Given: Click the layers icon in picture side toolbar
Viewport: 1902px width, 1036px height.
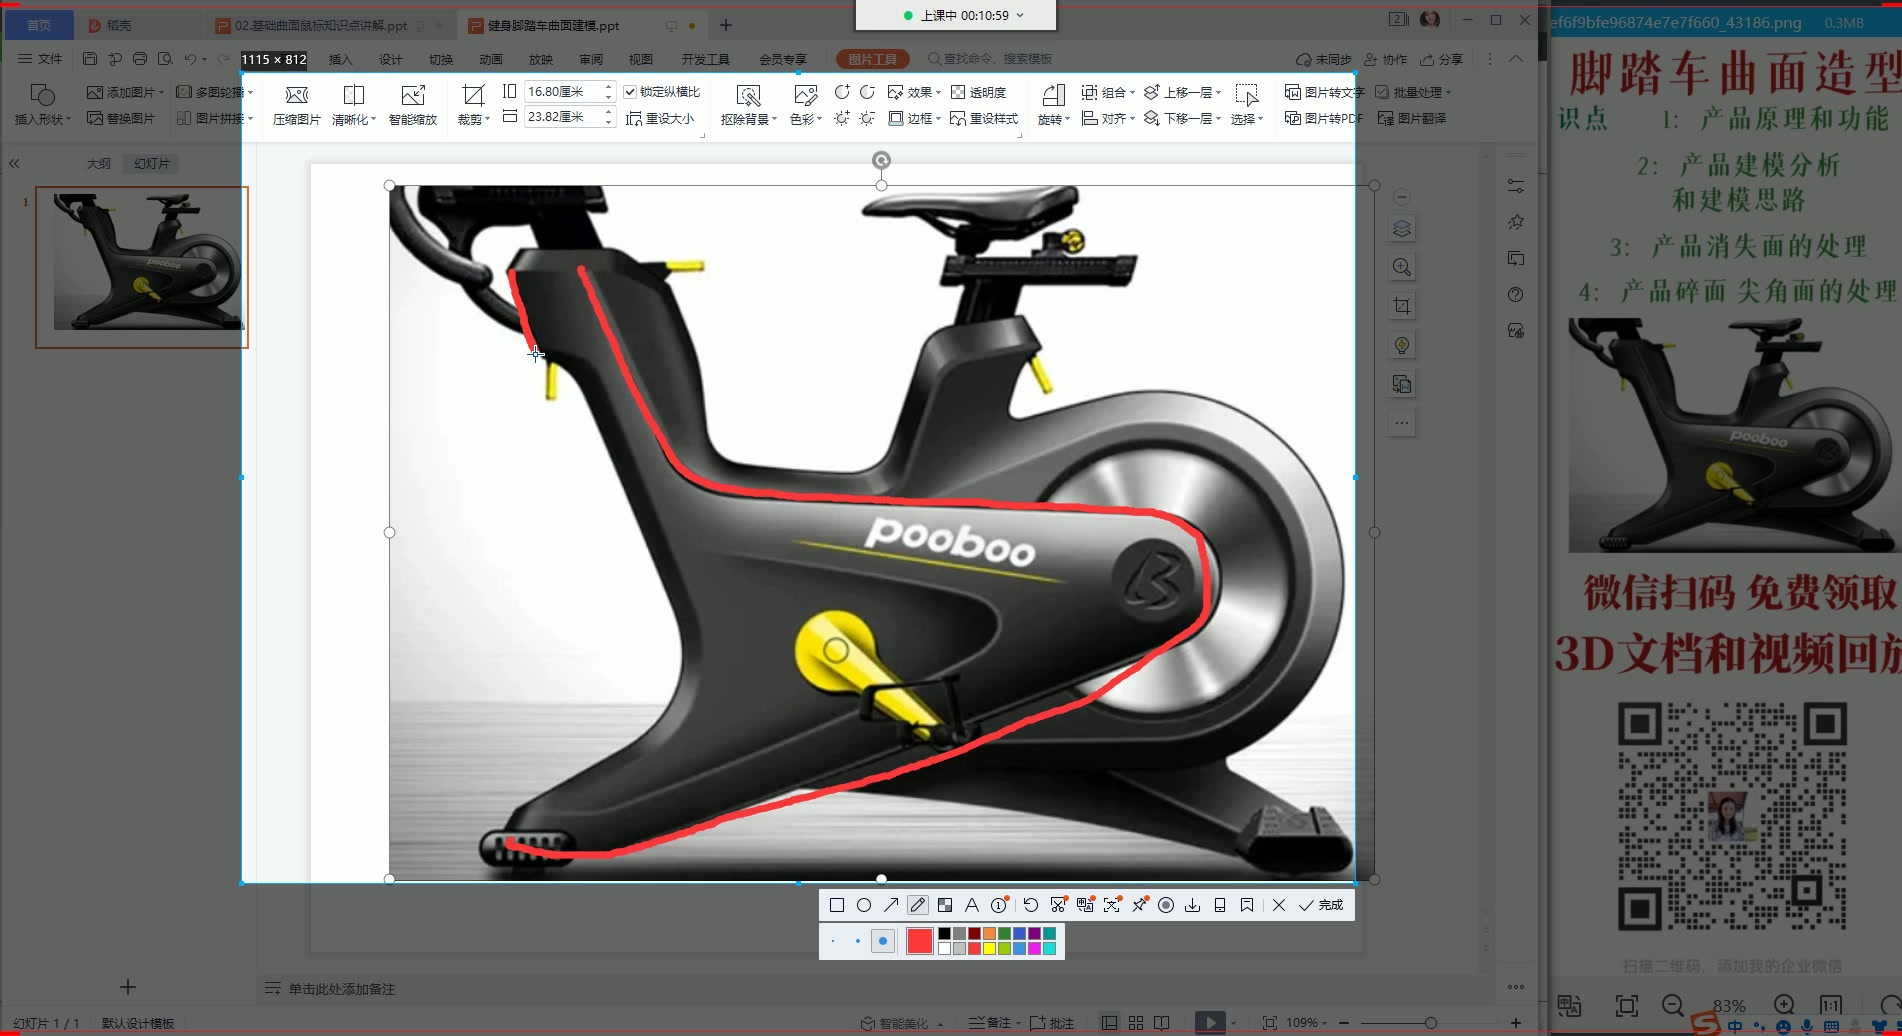Looking at the screenshot, I should (1402, 229).
